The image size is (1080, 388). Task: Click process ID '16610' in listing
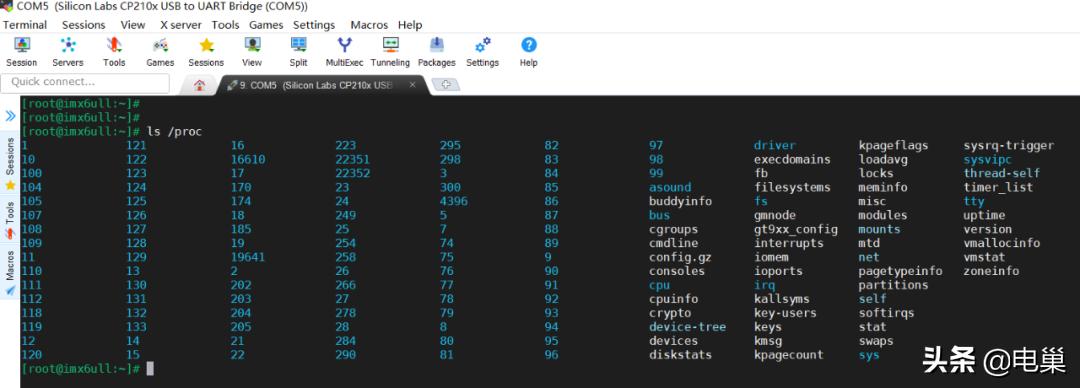[x=248, y=159]
